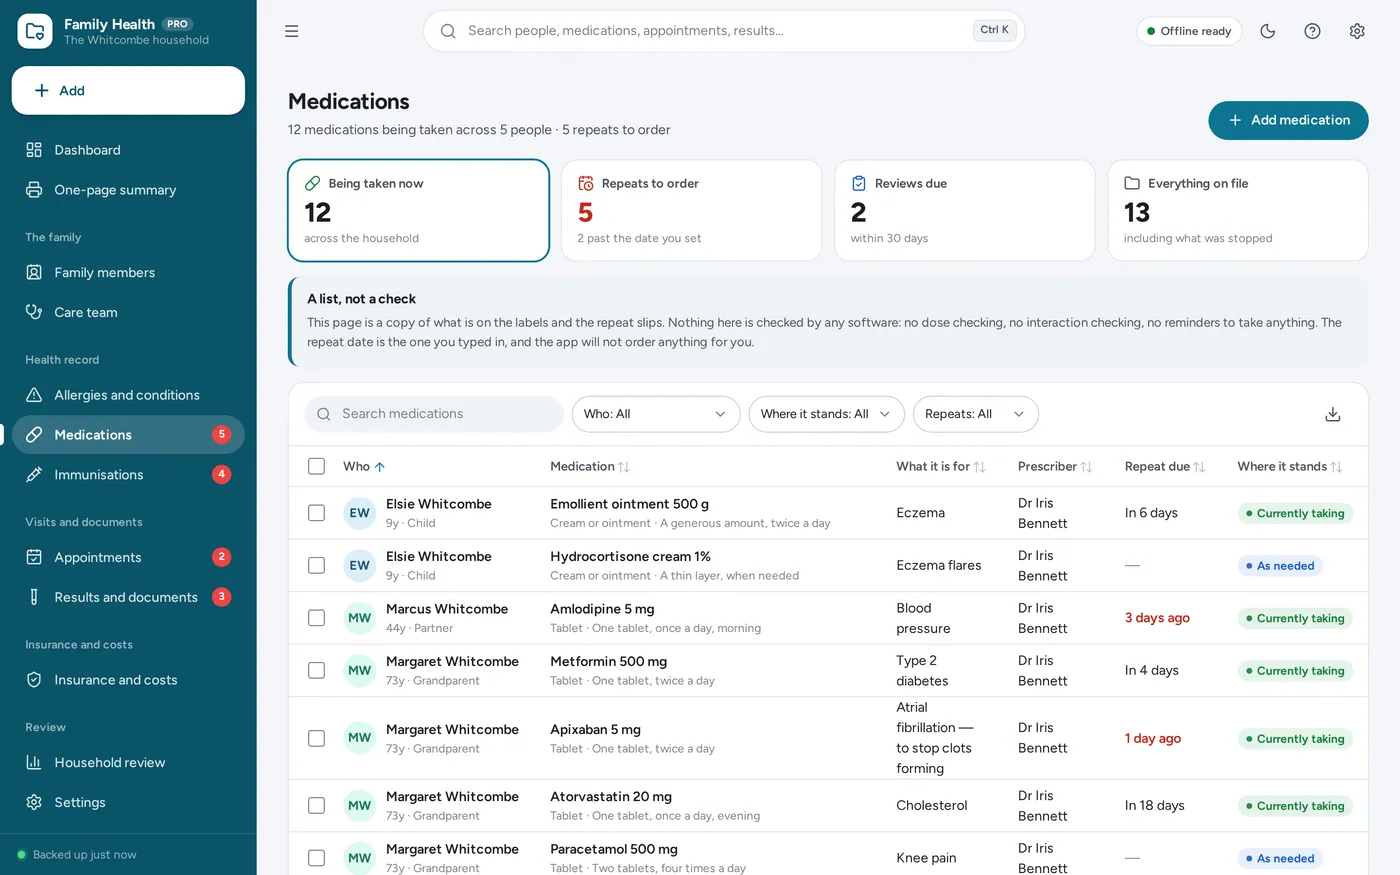Sort by Where it stands column

1290,466
